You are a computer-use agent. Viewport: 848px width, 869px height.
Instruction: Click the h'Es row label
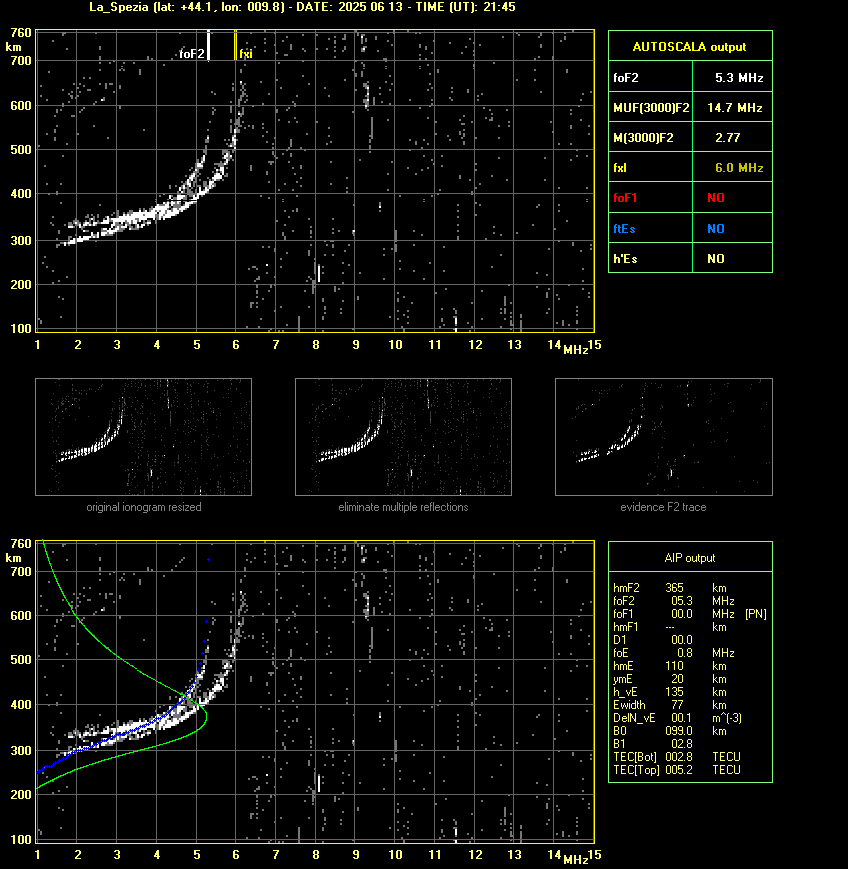click(625, 259)
